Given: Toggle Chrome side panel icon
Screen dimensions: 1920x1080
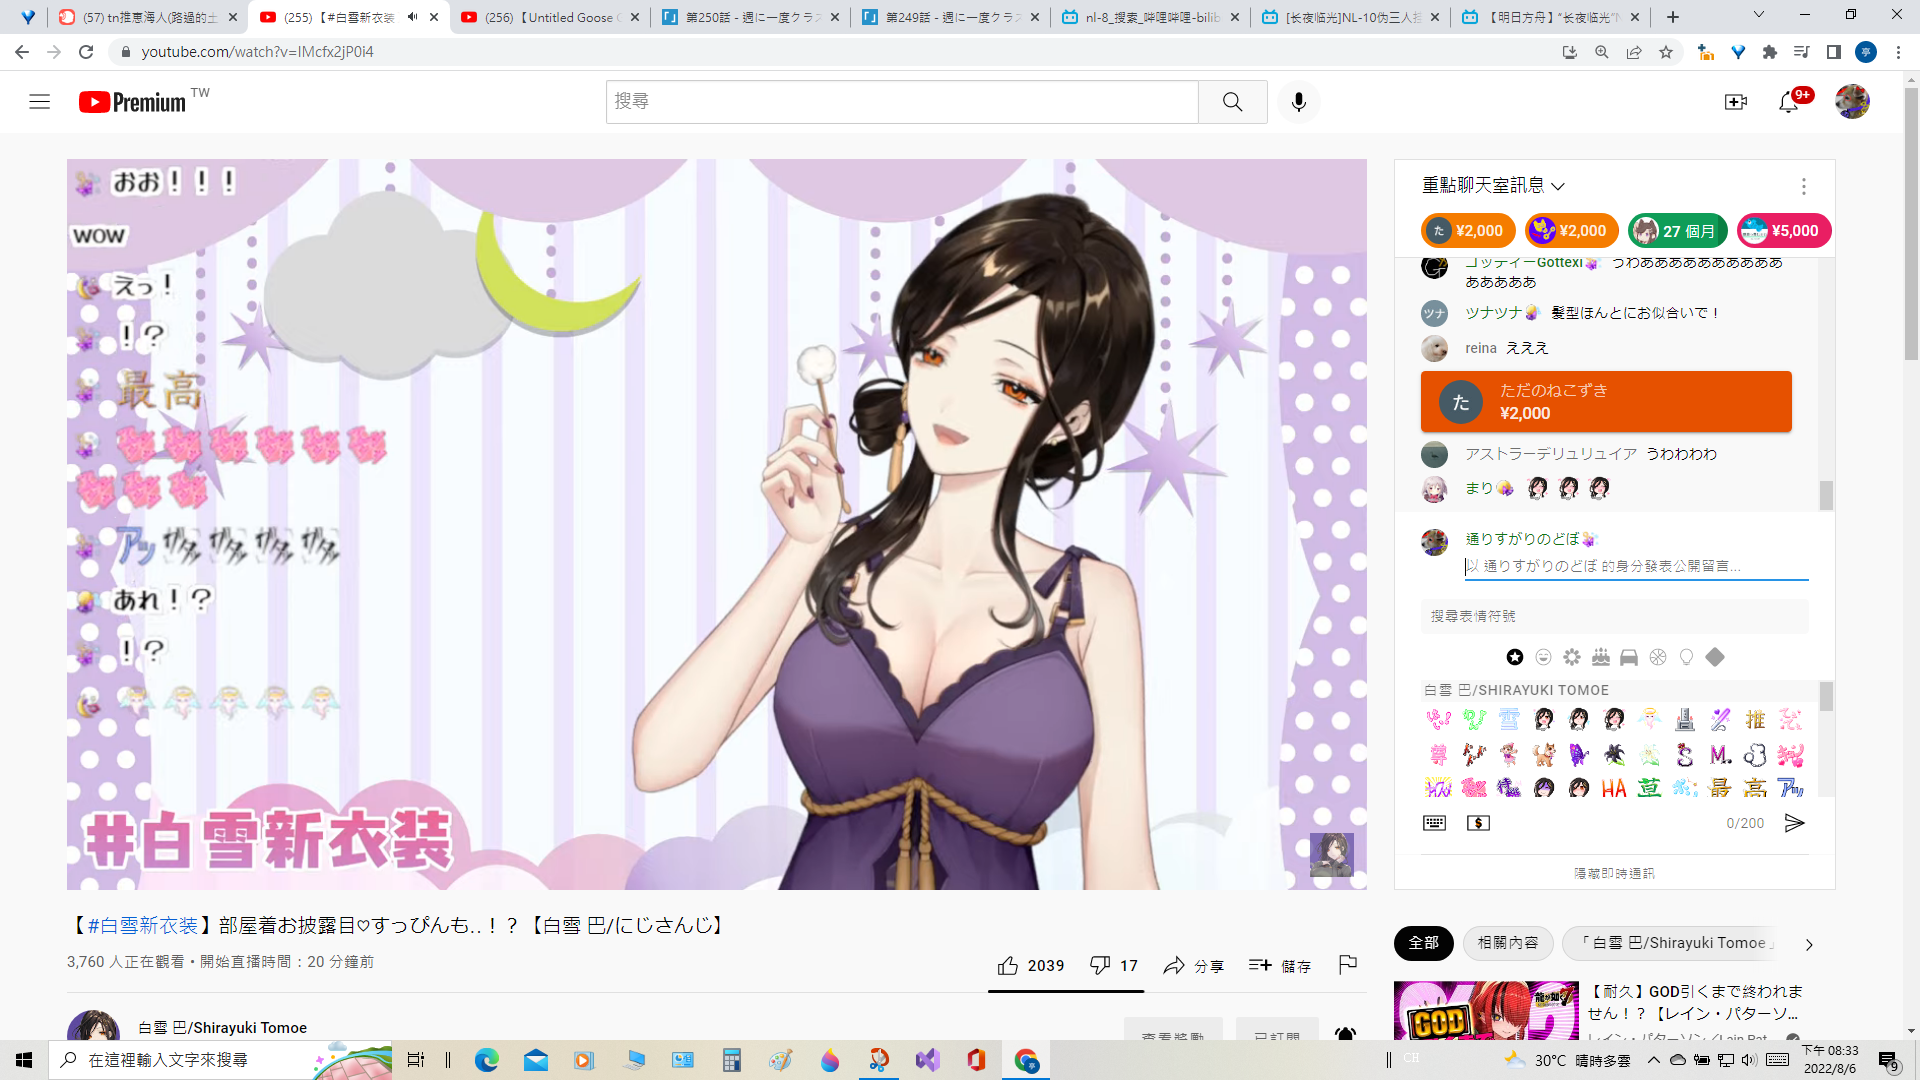Looking at the screenshot, I should pyautogui.click(x=1834, y=52).
